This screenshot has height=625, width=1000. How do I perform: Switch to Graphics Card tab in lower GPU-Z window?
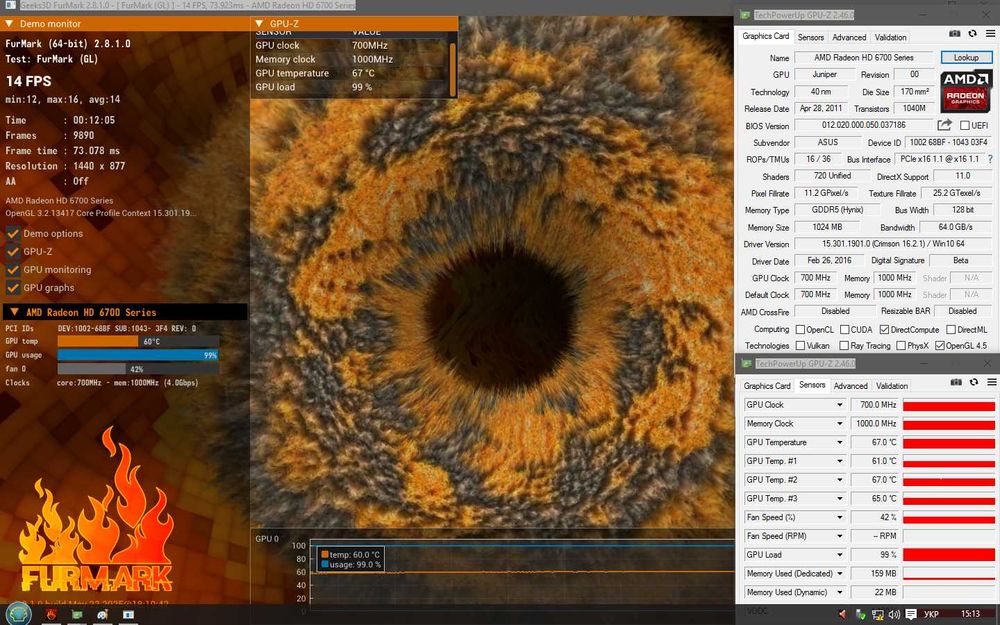pyautogui.click(x=767, y=386)
